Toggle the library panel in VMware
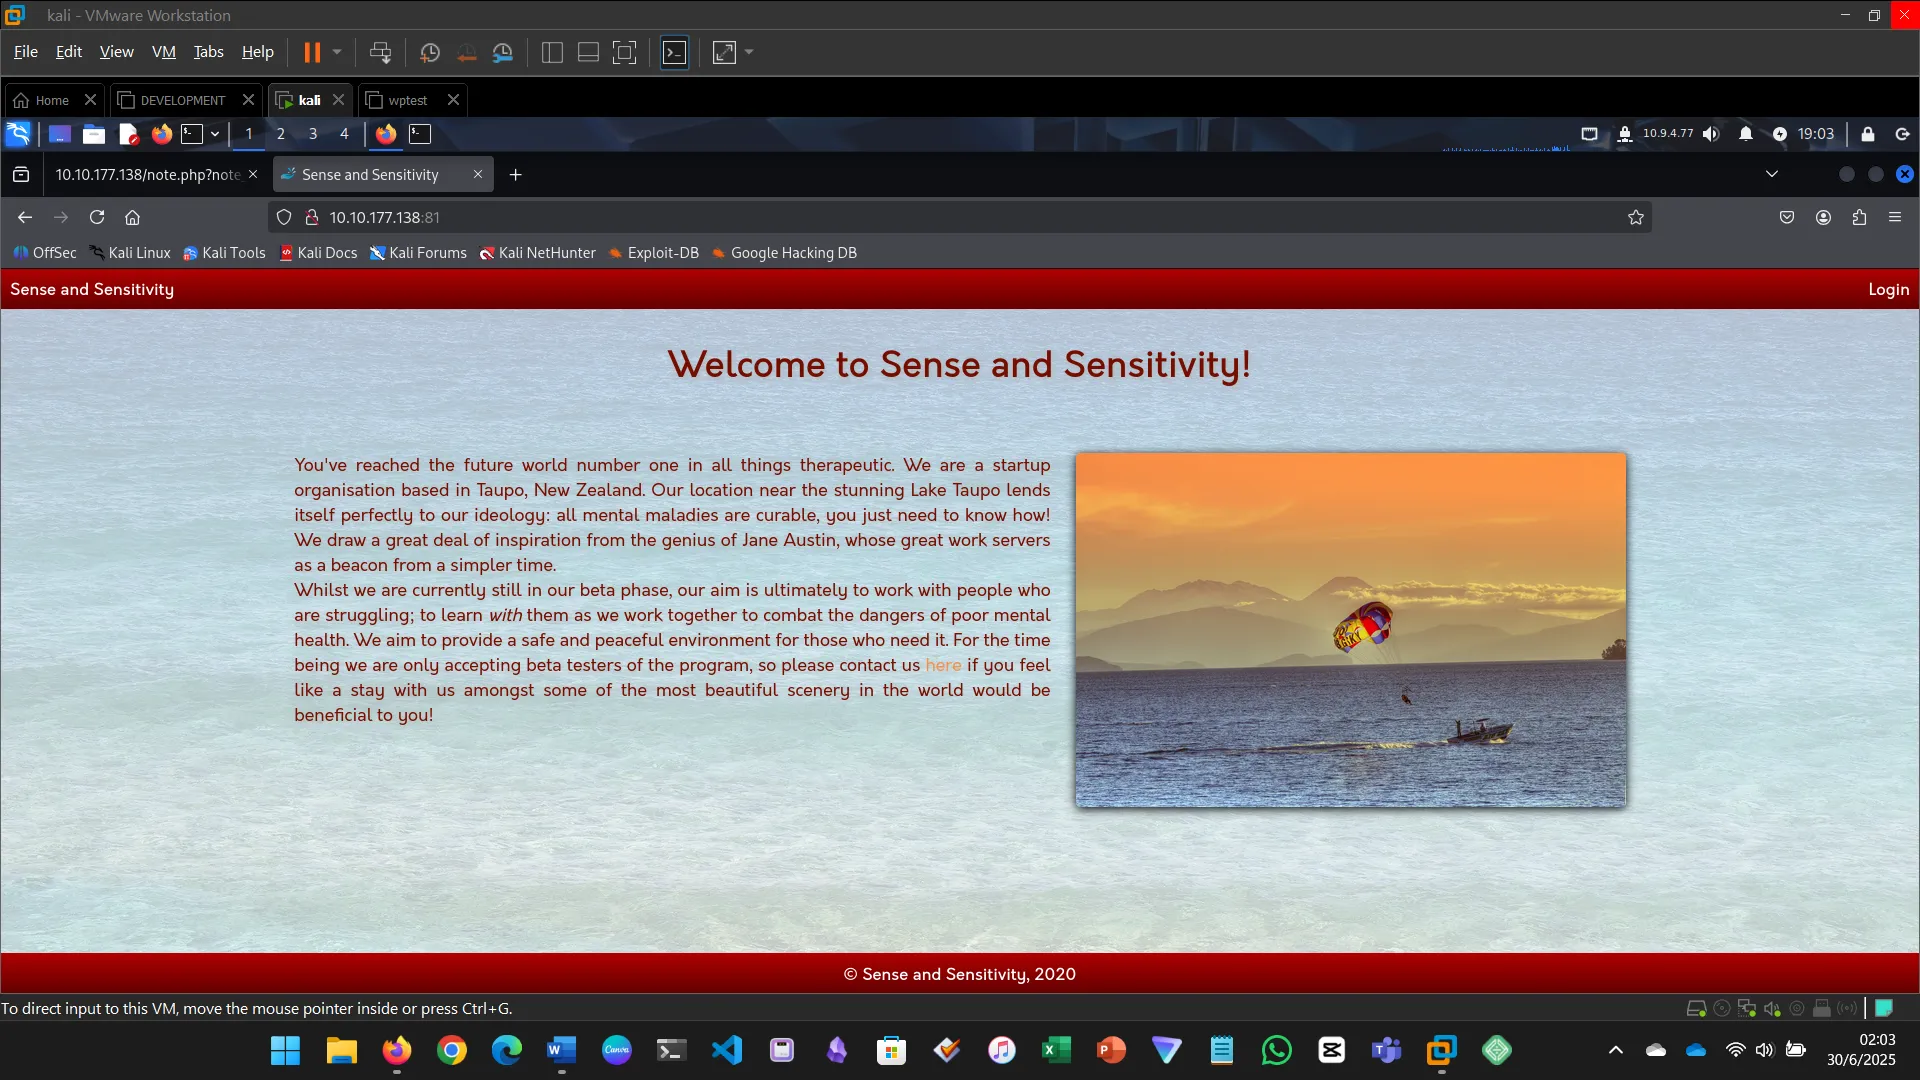Screen dimensions: 1920x1080 (551, 52)
